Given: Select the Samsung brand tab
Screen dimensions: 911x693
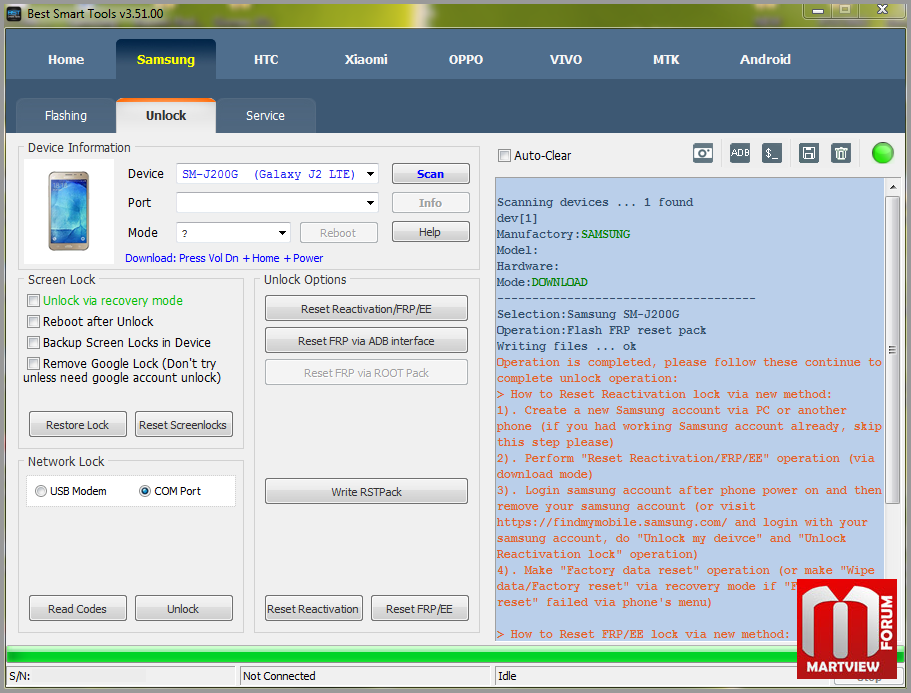Looking at the screenshot, I should 166,59.
